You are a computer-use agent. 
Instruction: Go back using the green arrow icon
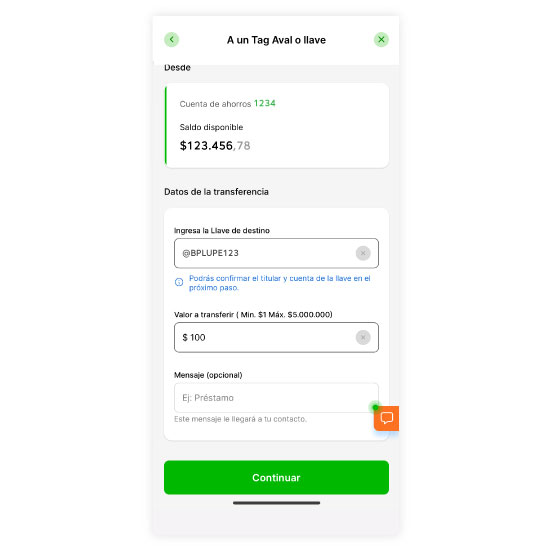pyautogui.click(x=172, y=40)
